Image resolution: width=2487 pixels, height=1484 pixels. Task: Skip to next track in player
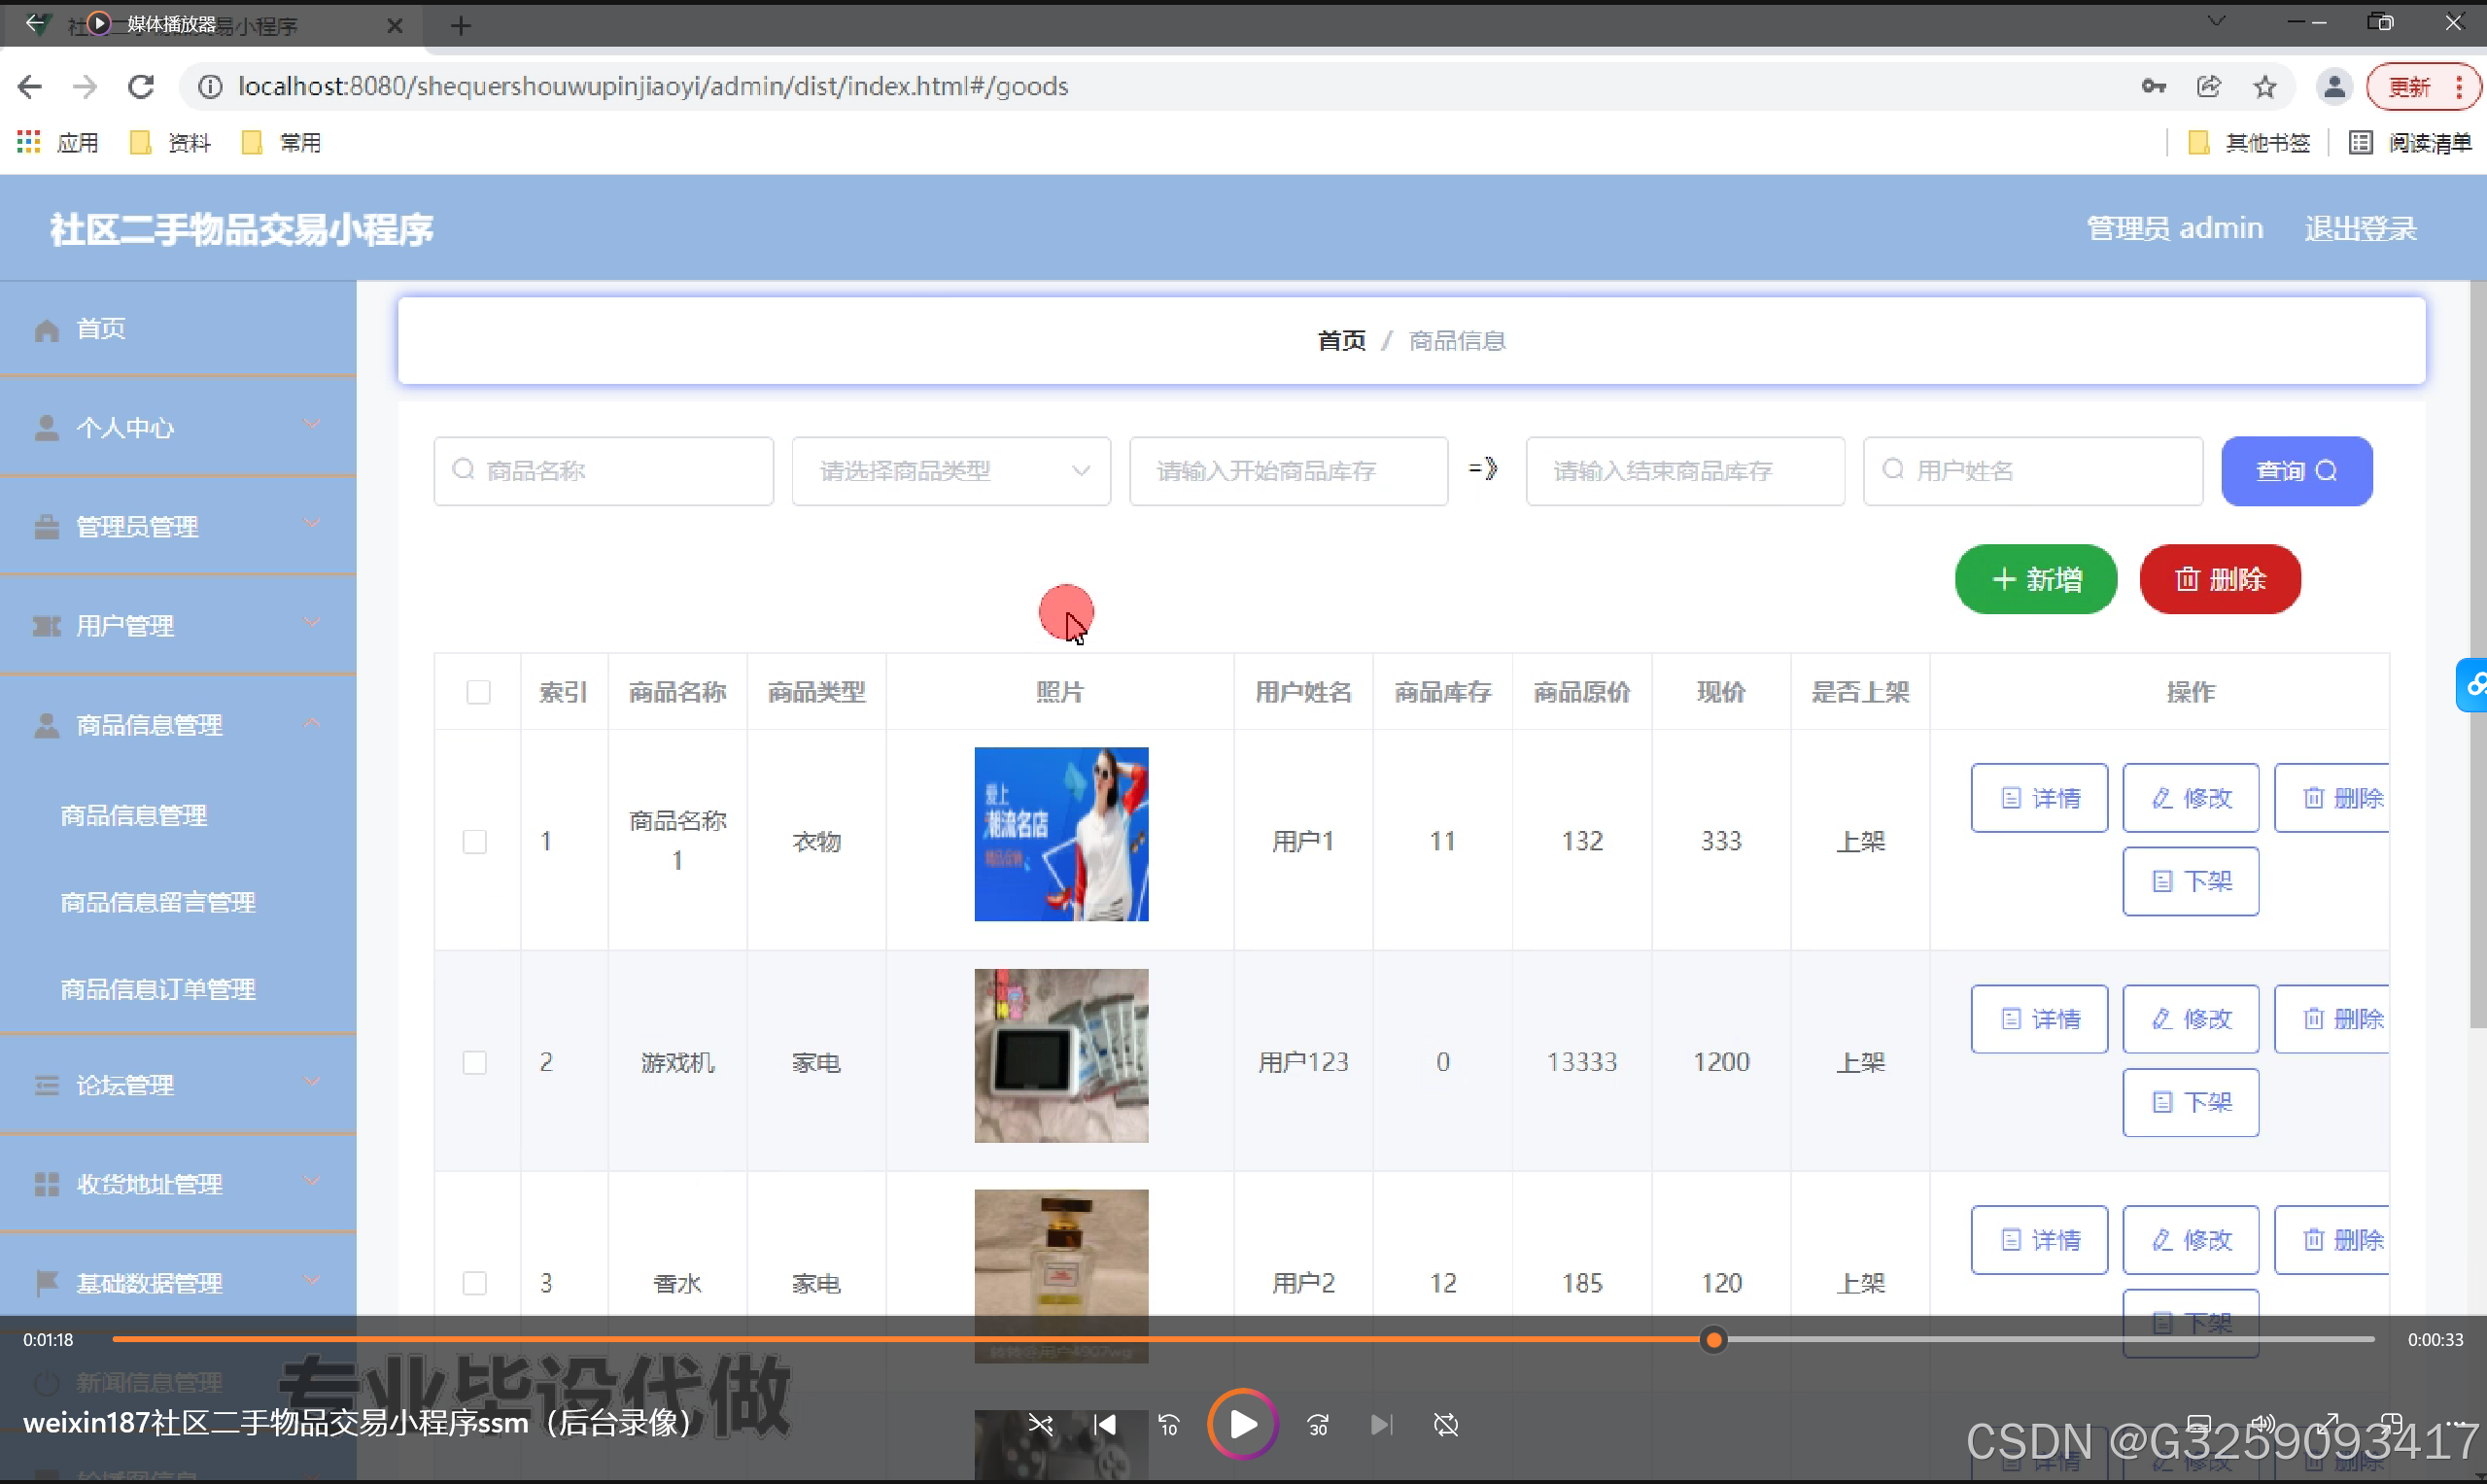(x=1381, y=1424)
